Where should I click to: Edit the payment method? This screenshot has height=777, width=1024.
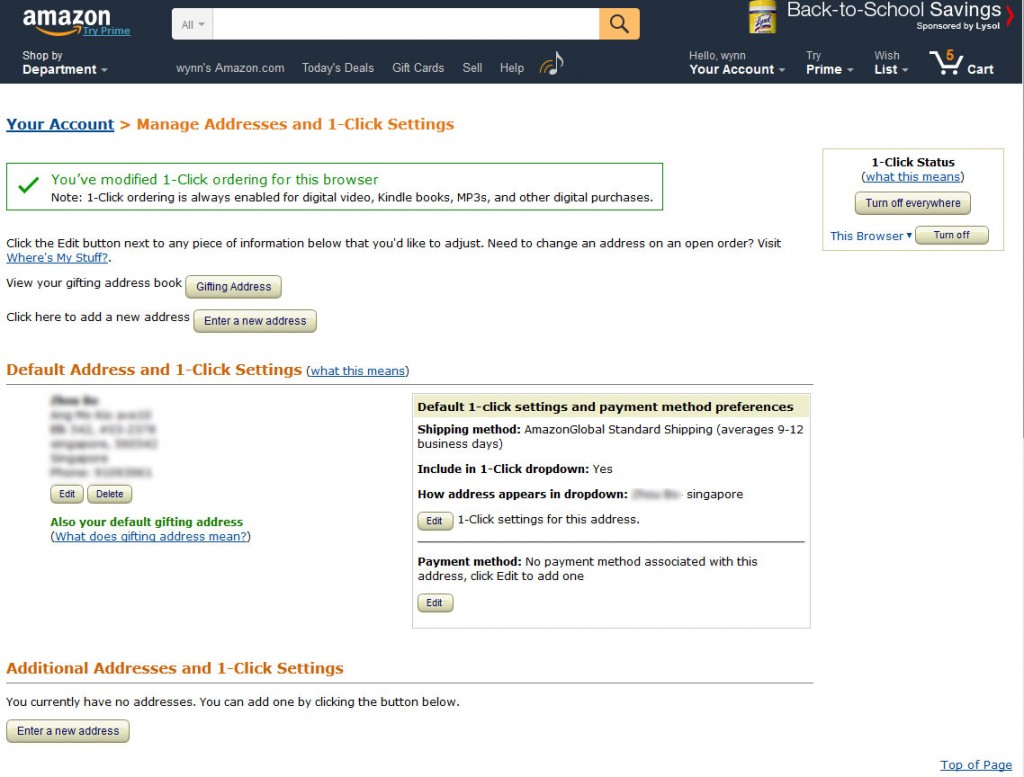[435, 603]
